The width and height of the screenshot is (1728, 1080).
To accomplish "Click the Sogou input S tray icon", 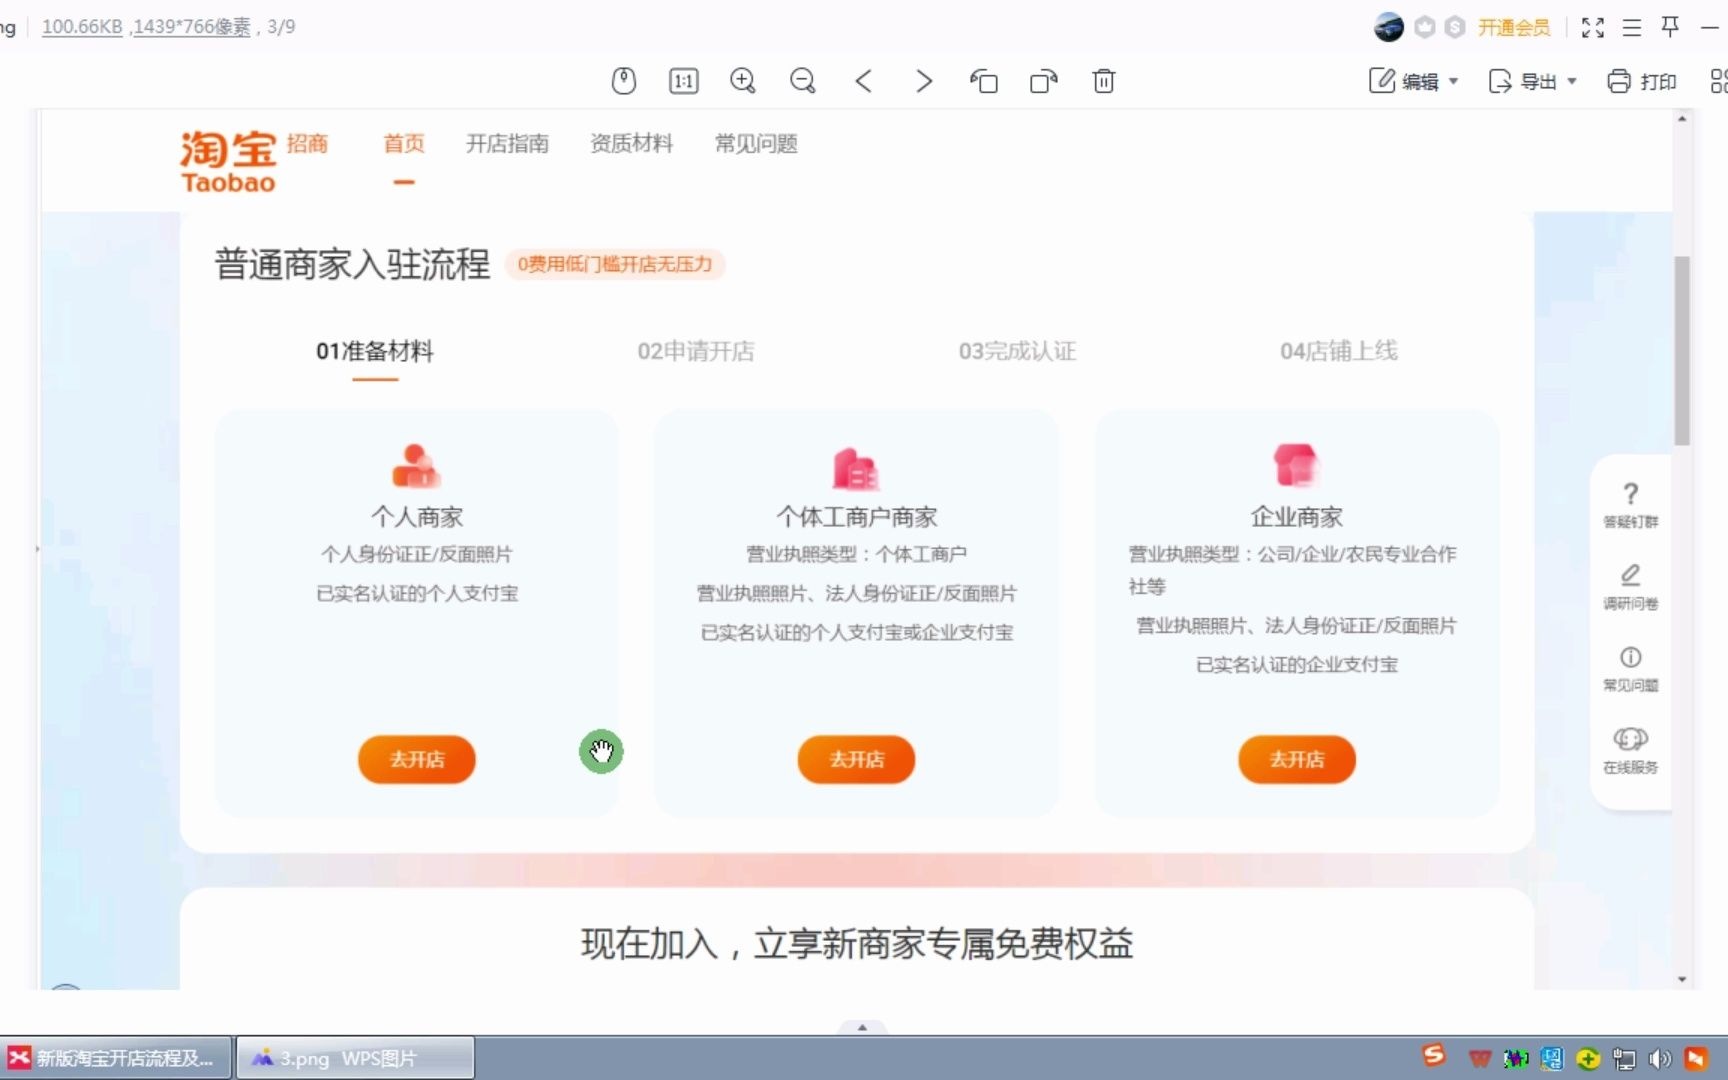I will click(1434, 1056).
